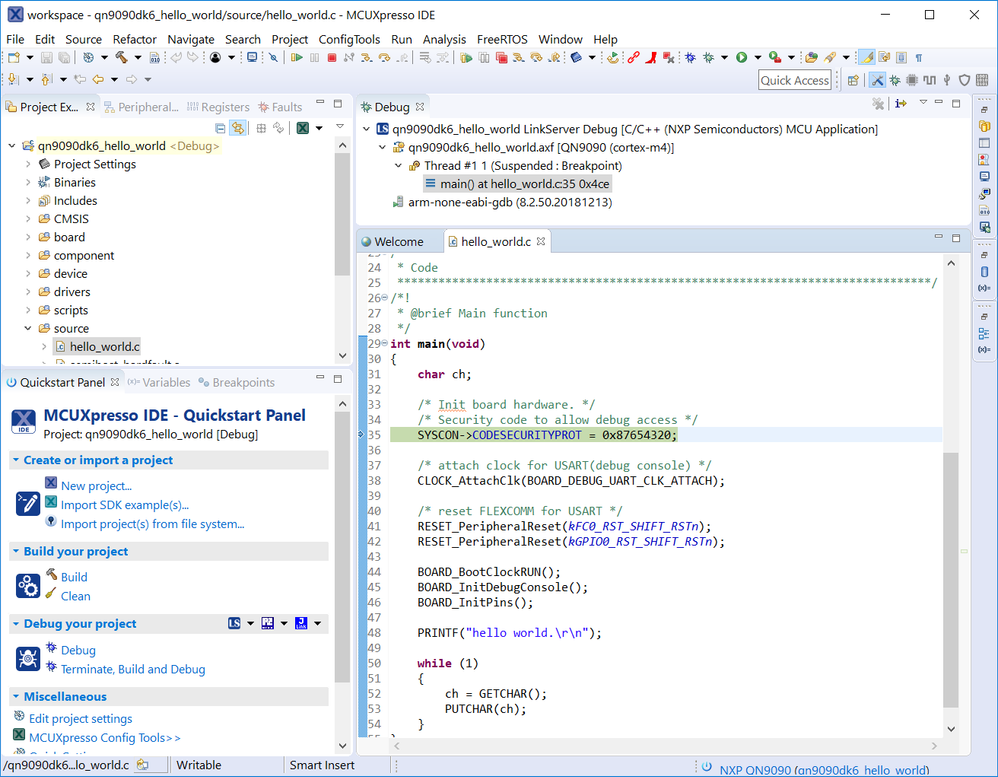Toggle Link with Editor in Project Explorer
Screen dimensions: 998x777
238,128
